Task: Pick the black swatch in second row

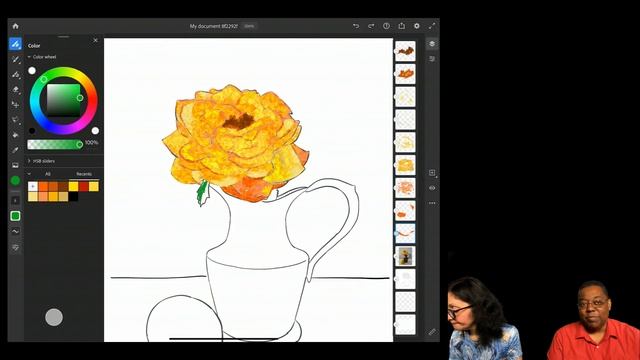Action: (73, 196)
